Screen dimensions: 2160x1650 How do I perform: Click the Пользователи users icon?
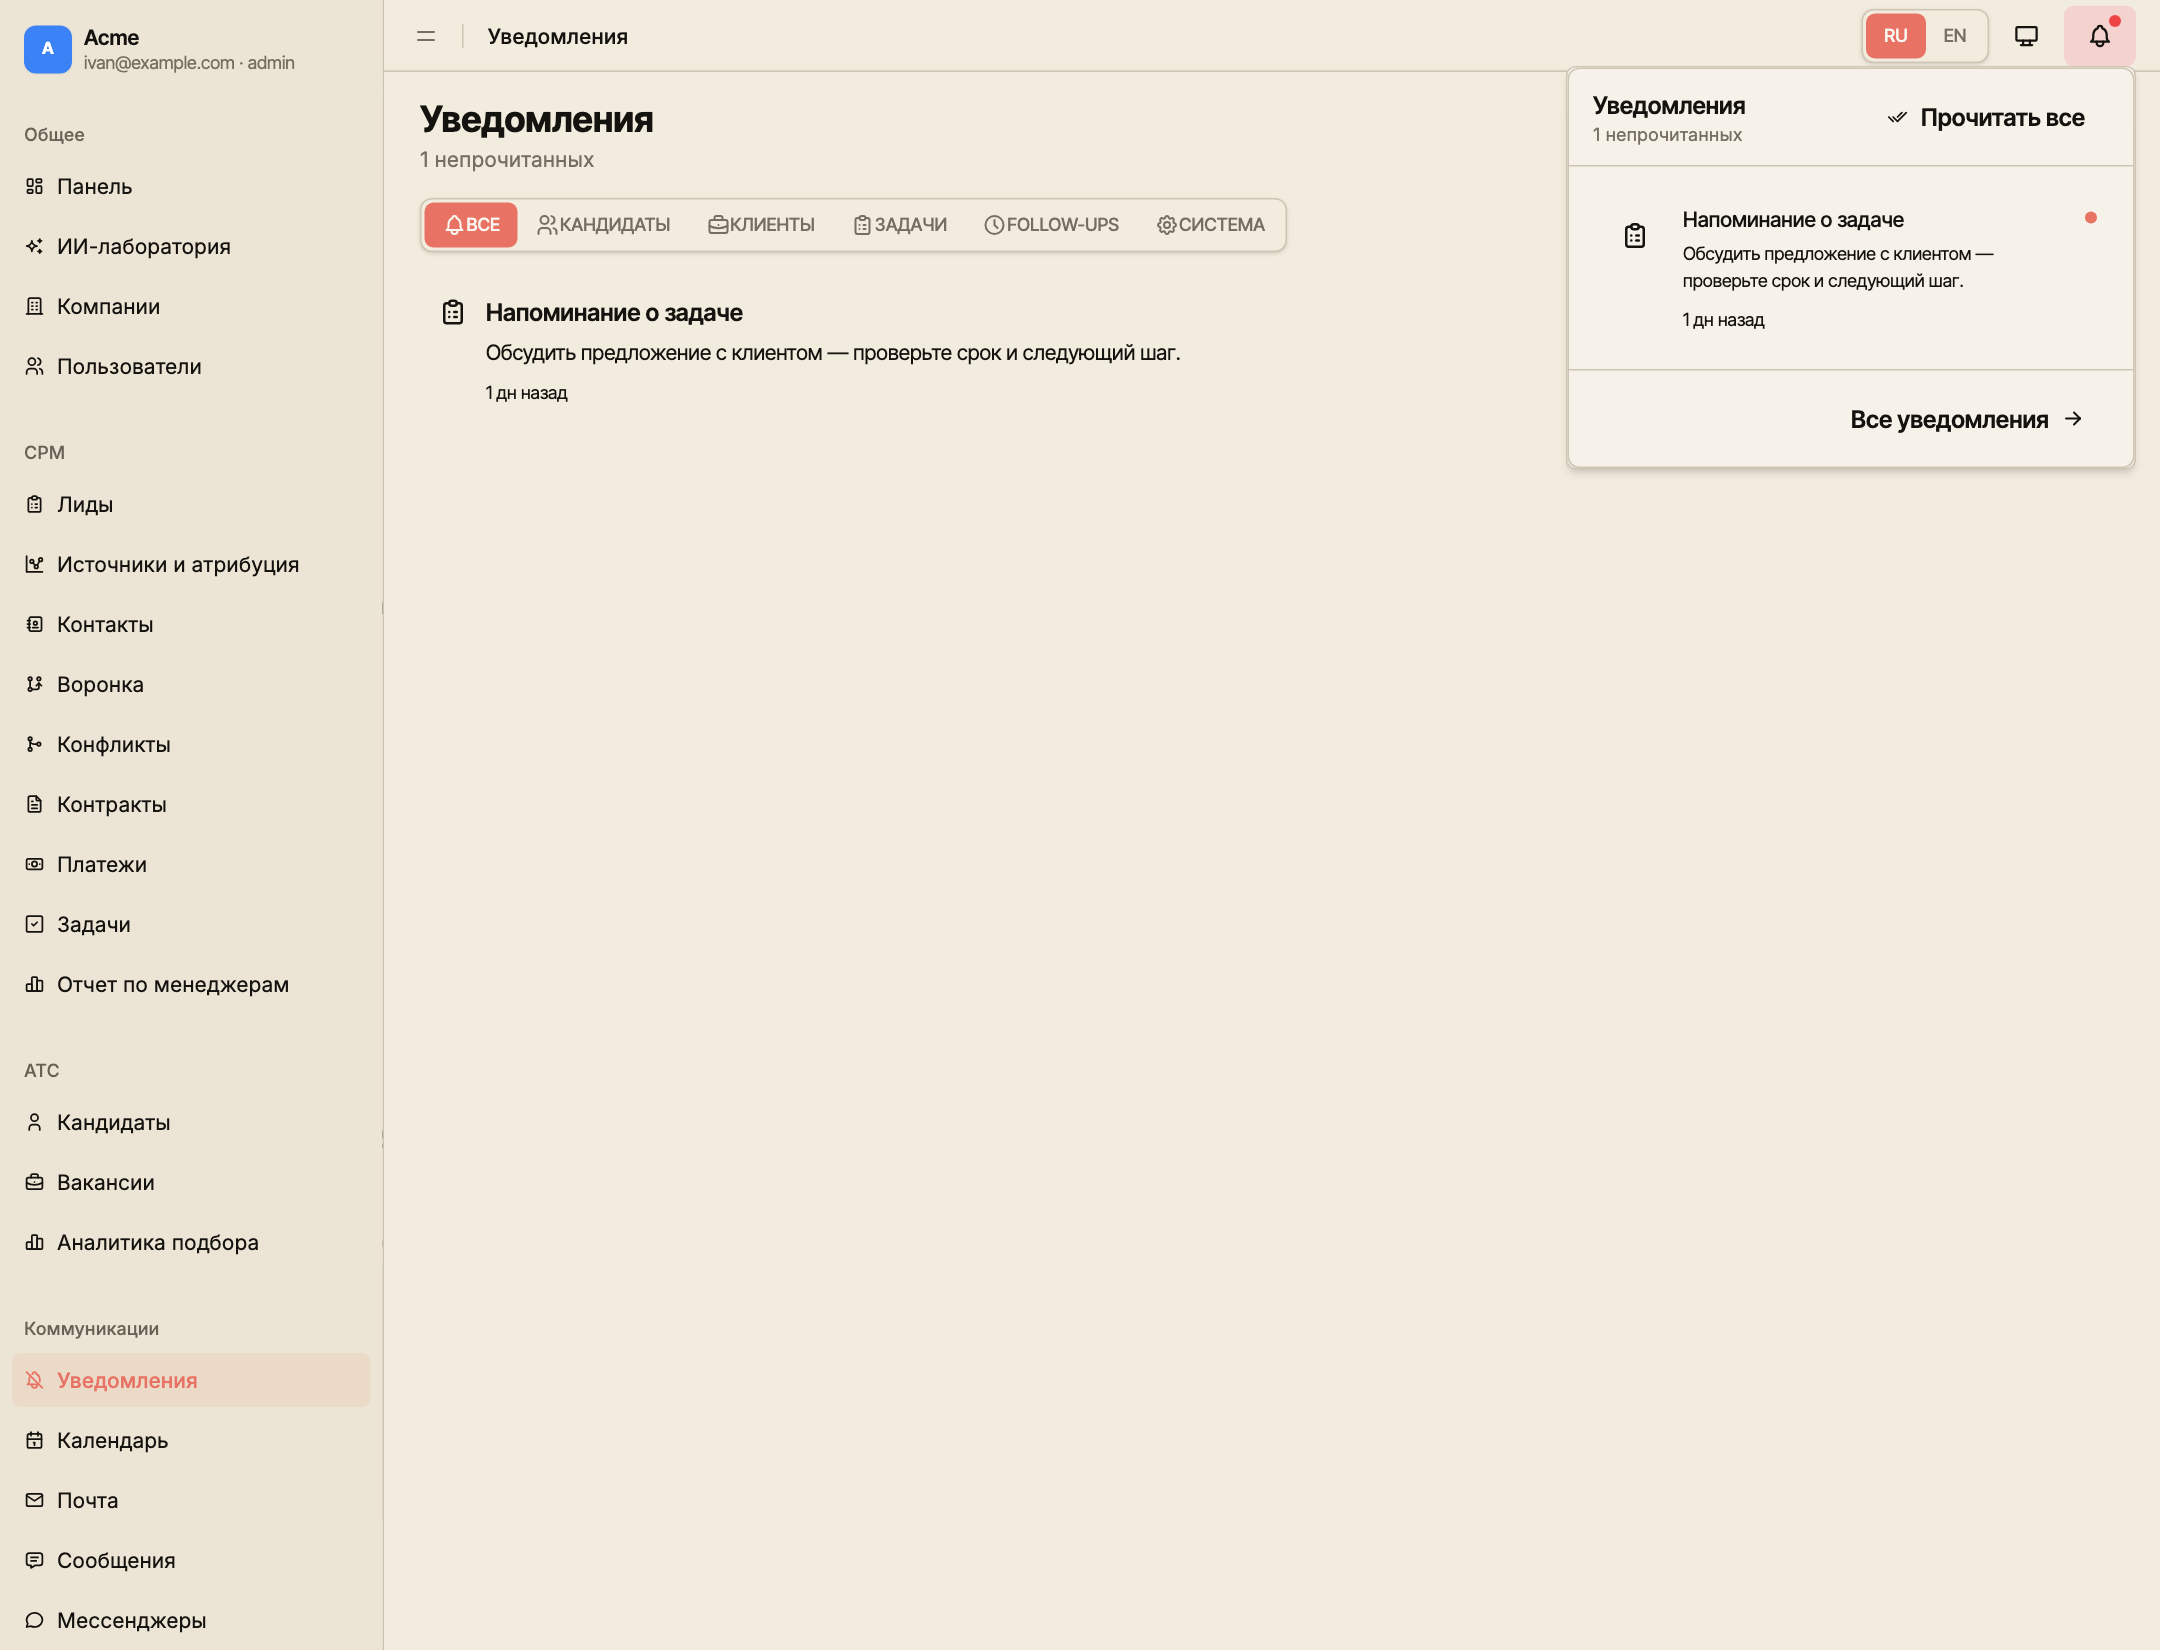[x=35, y=366]
